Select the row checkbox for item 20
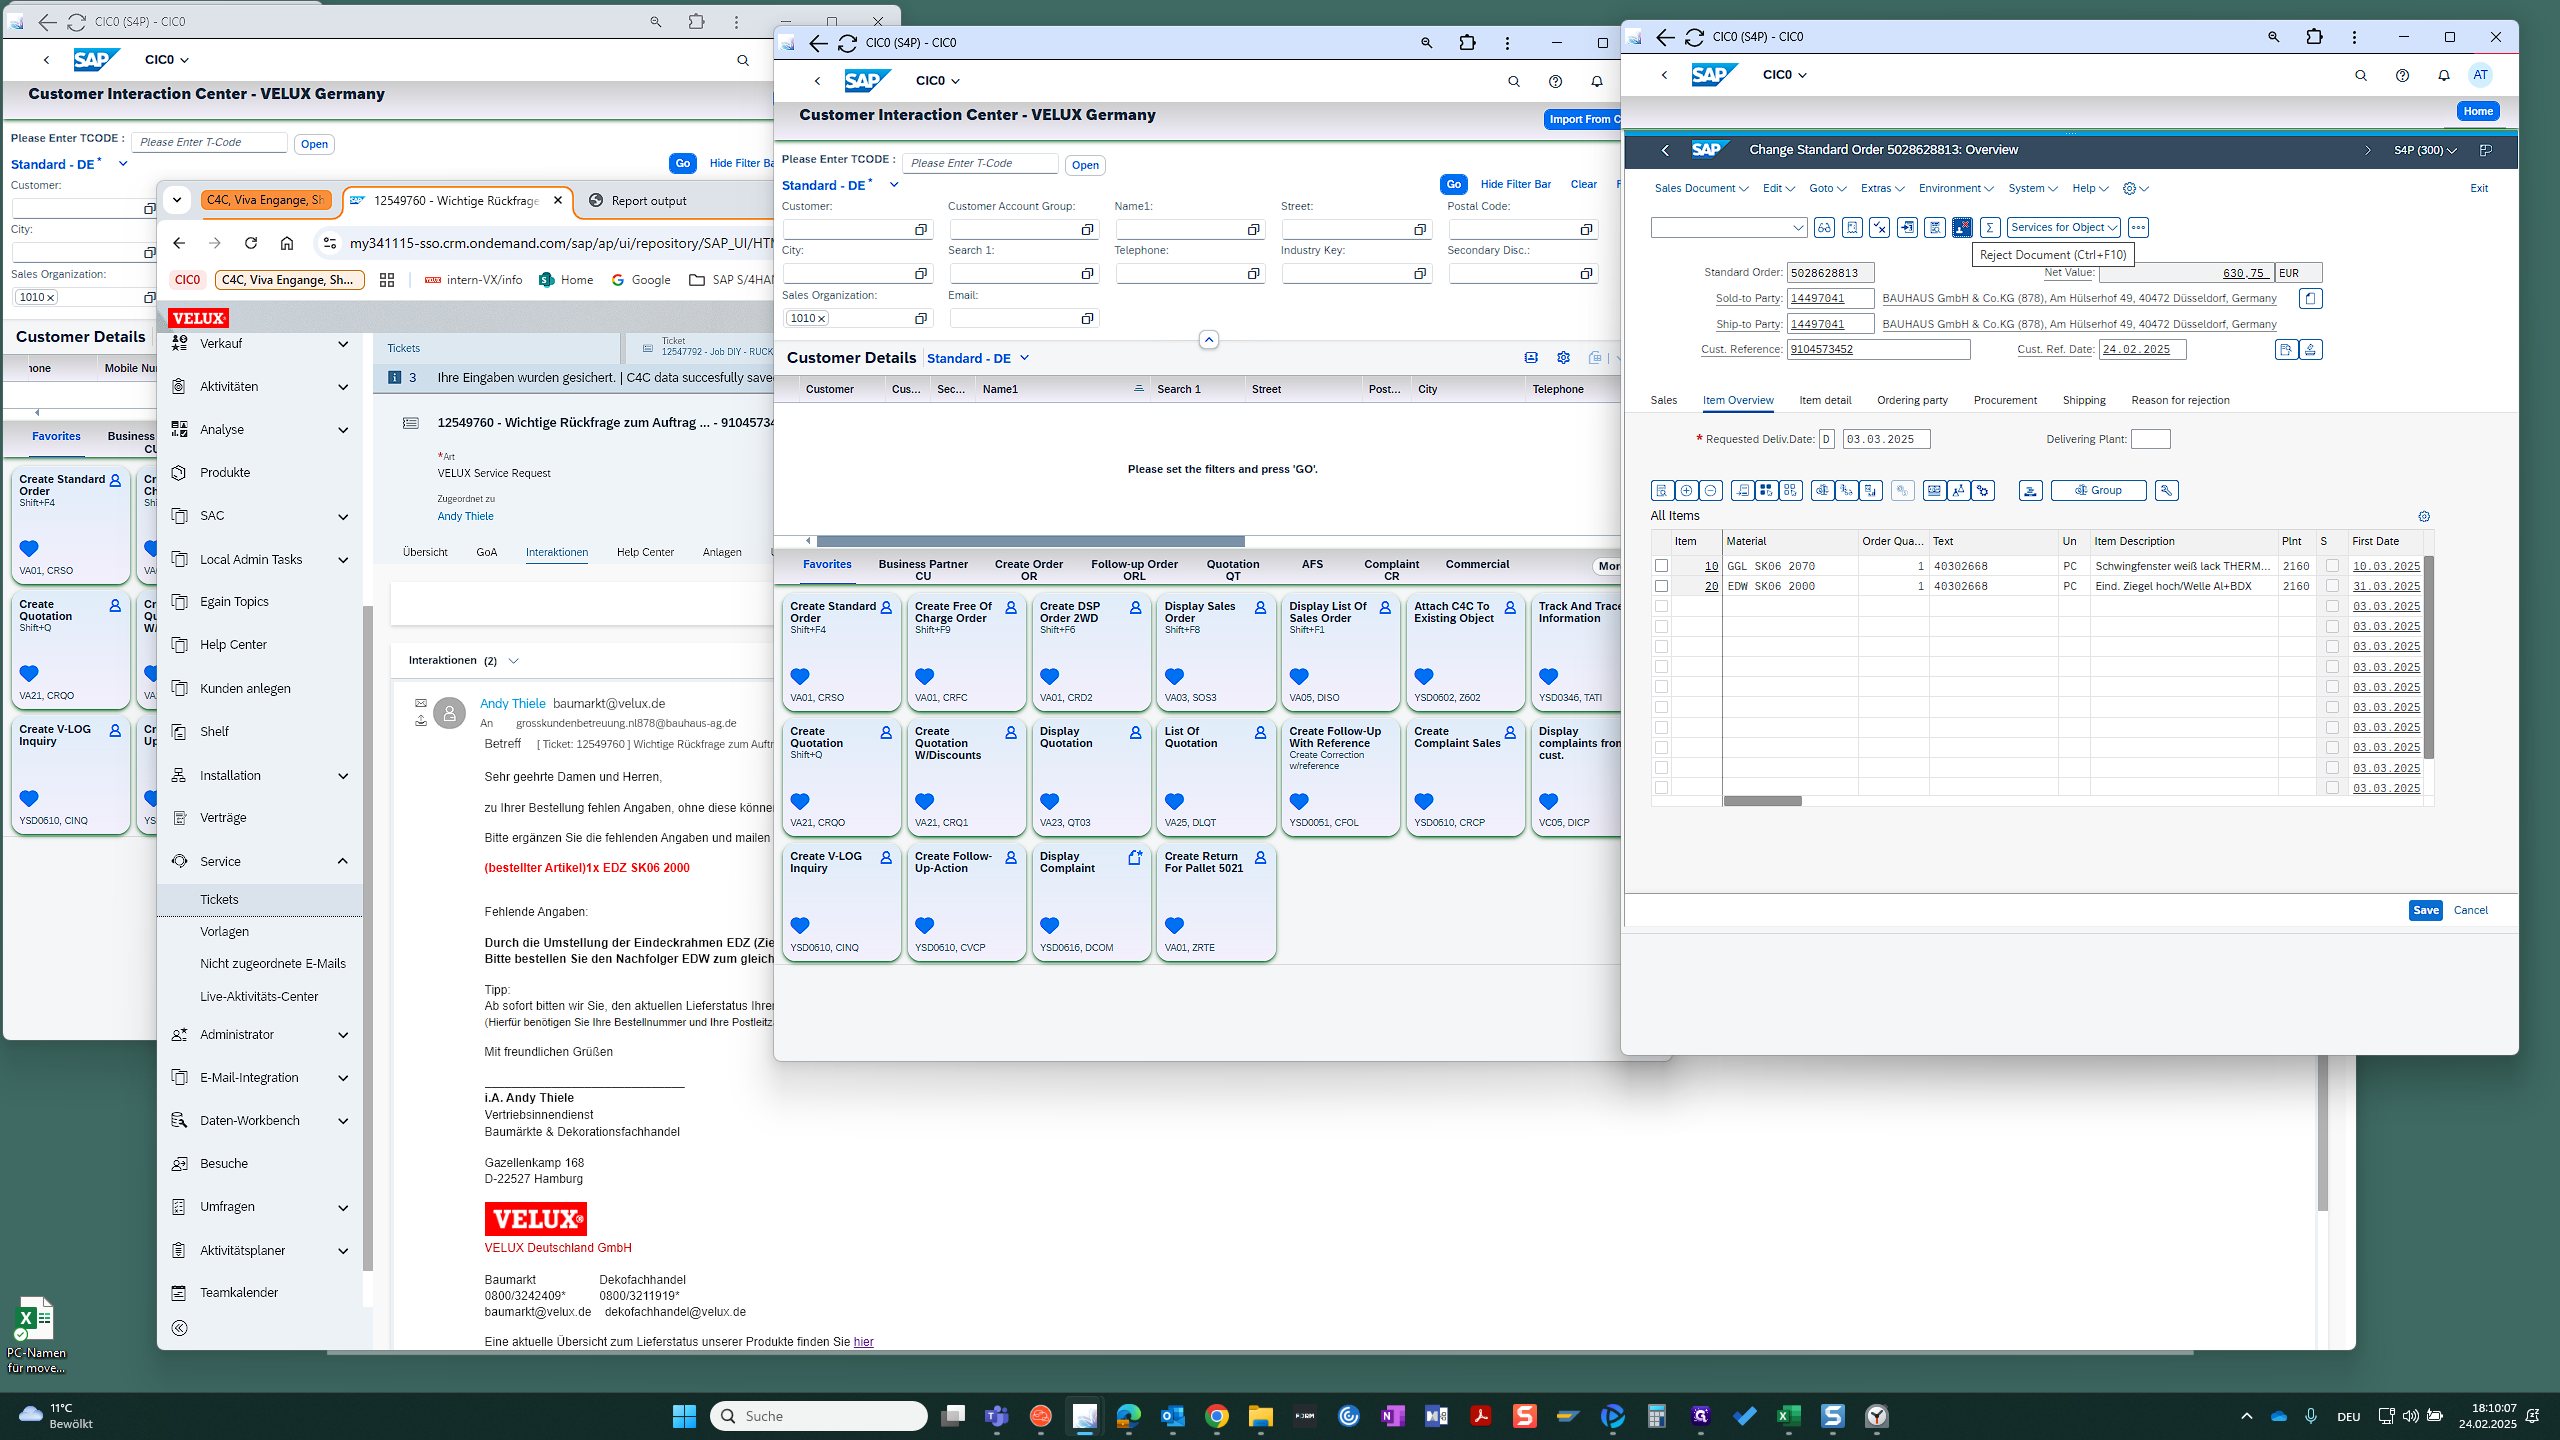Viewport: 2560px width, 1440px height. (1661, 586)
